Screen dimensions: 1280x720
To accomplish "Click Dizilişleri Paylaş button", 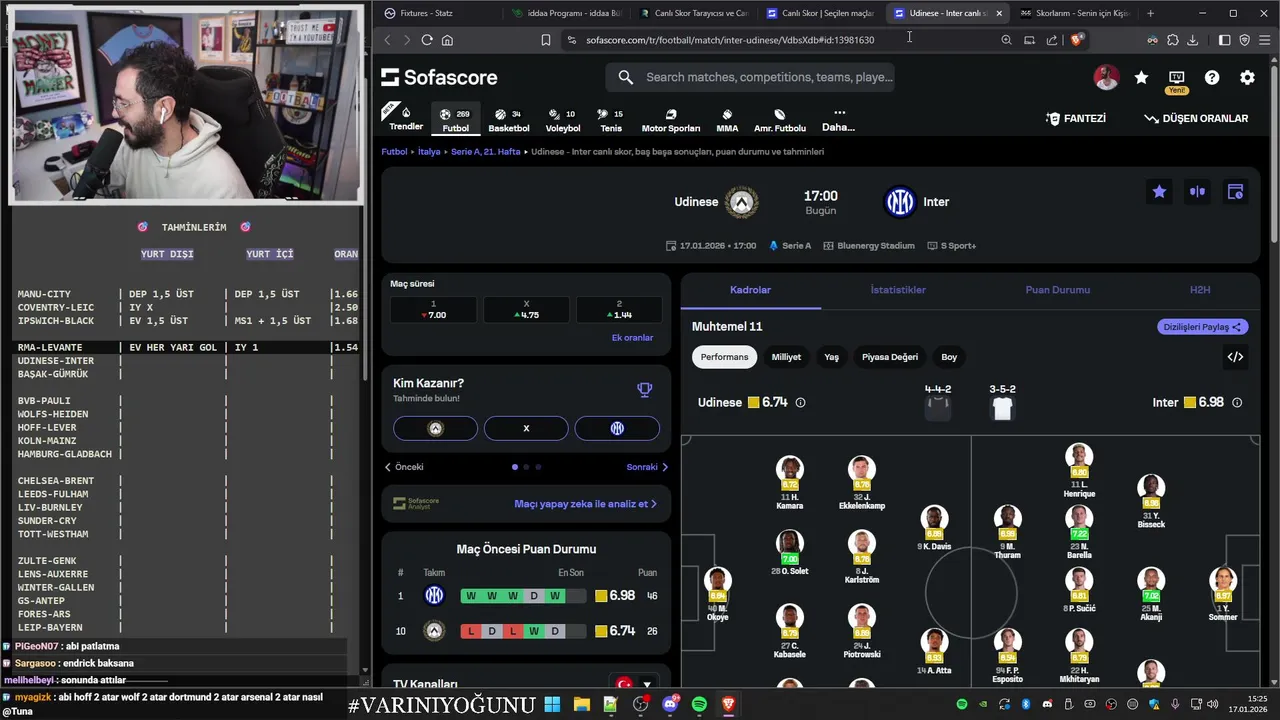I will (x=1203, y=327).
